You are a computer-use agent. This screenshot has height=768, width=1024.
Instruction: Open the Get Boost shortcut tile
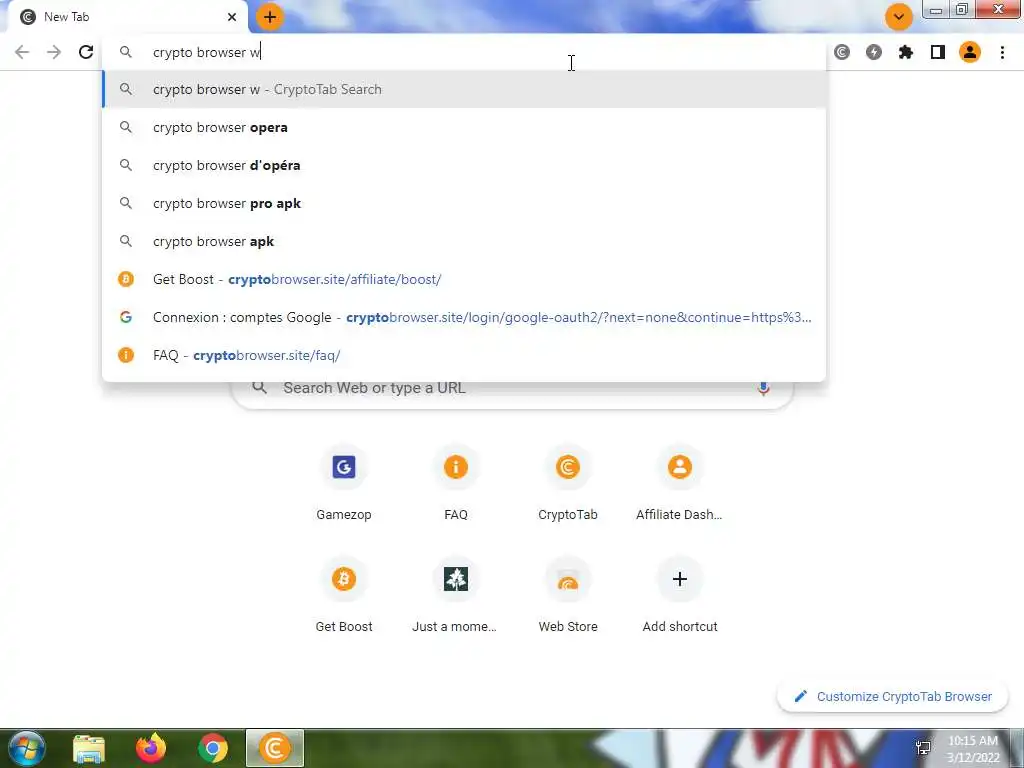tap(344, 596)
